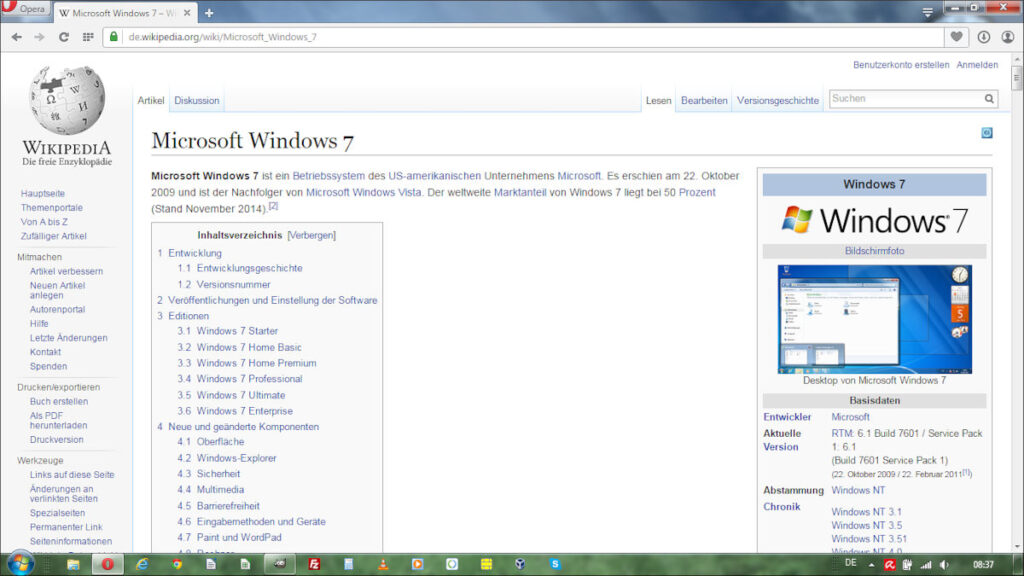Switch to the Diskussion tab

coord(197,101)
